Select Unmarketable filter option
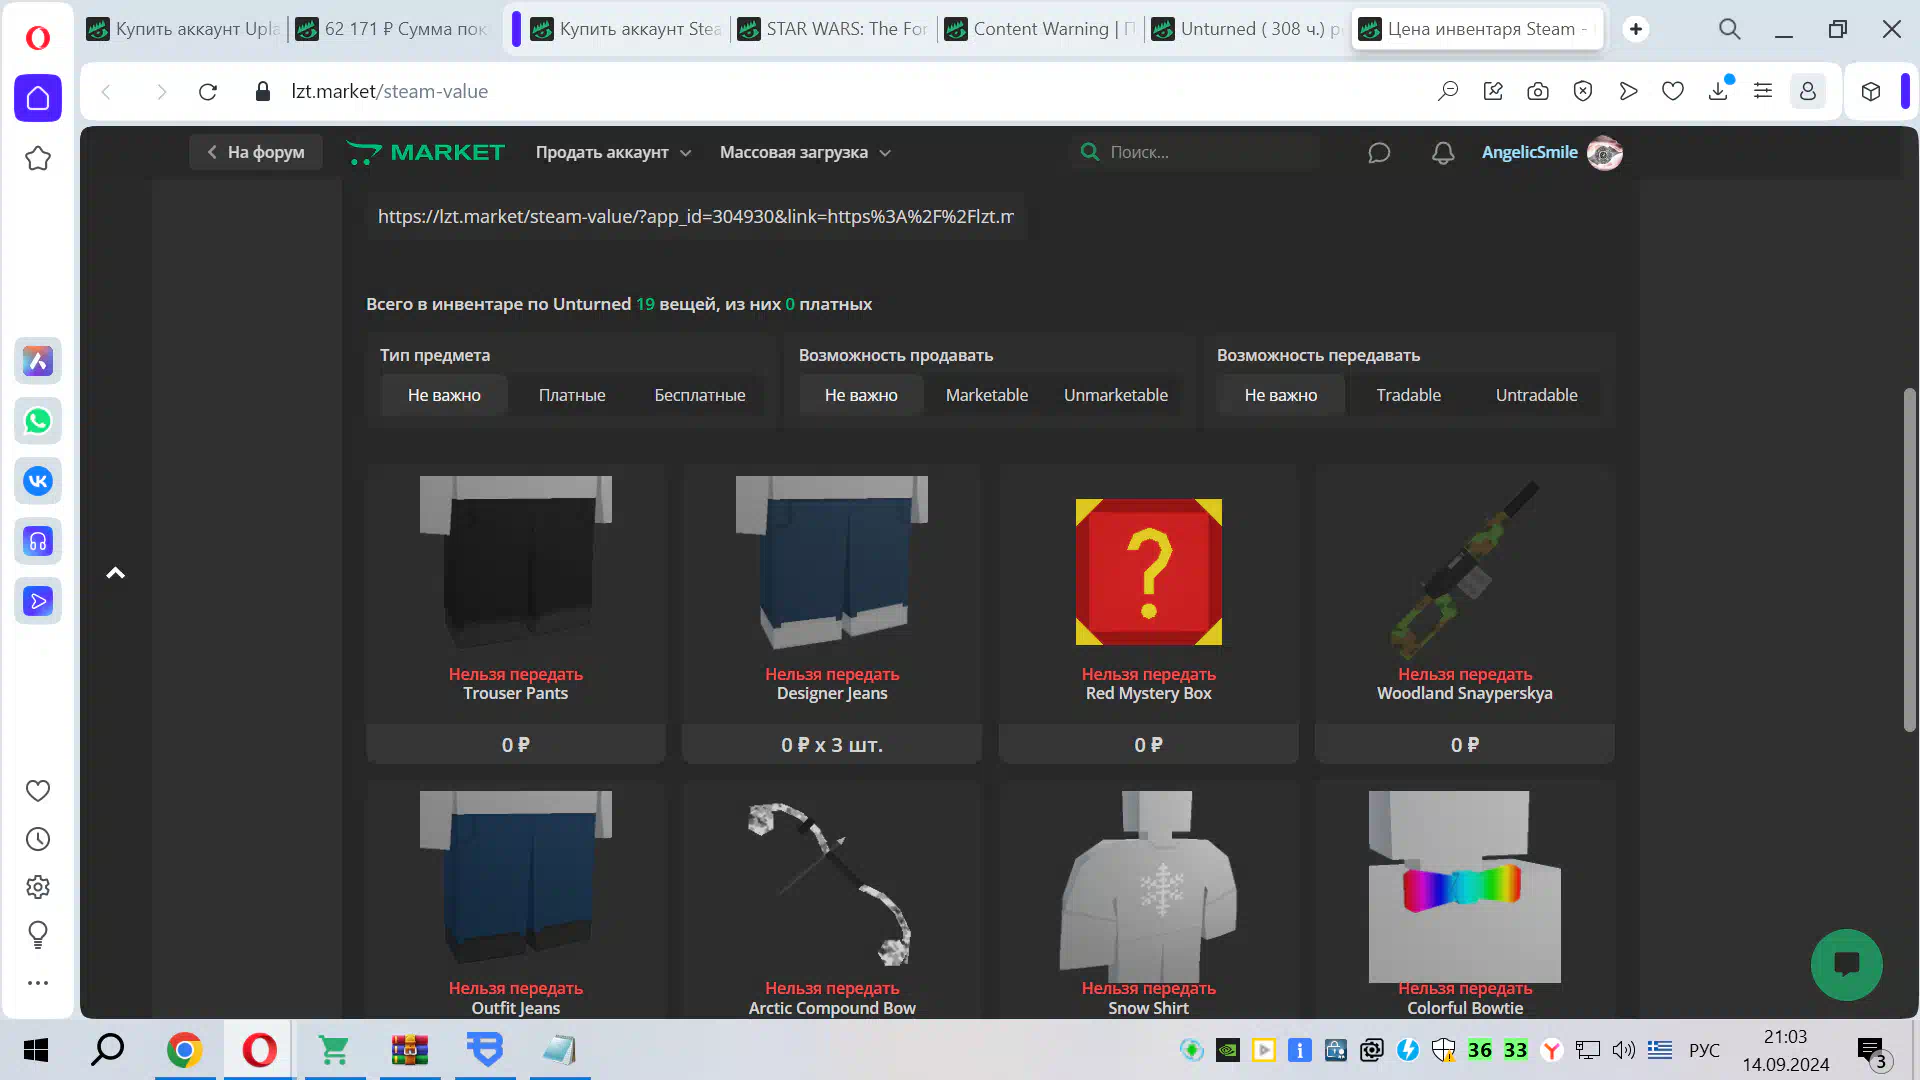The height and width of the screenshot is (1080, 1920). point(1116,395)
